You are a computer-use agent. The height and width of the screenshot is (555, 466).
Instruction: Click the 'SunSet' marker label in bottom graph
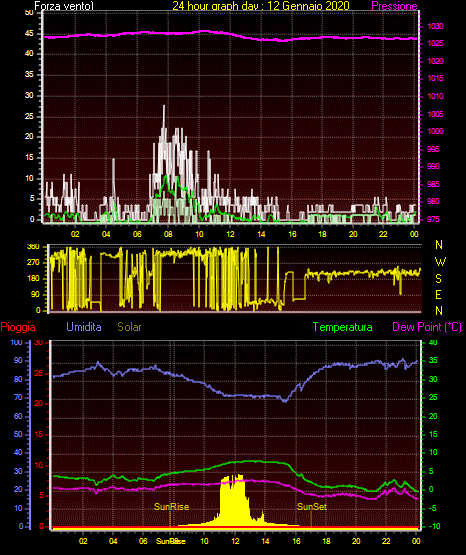[x=311, y=507]
